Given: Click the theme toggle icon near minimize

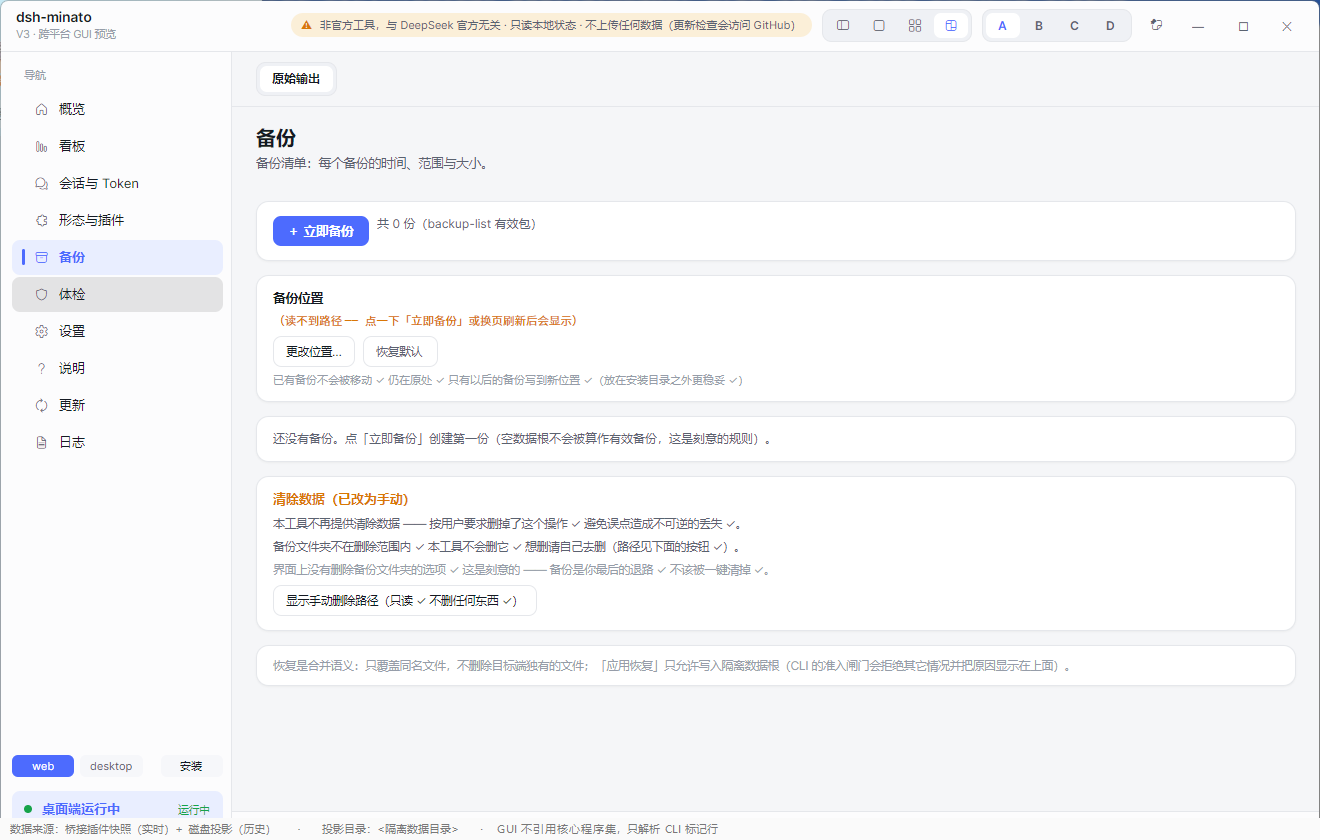Looking at the screenshot, I should [1156, 25].
